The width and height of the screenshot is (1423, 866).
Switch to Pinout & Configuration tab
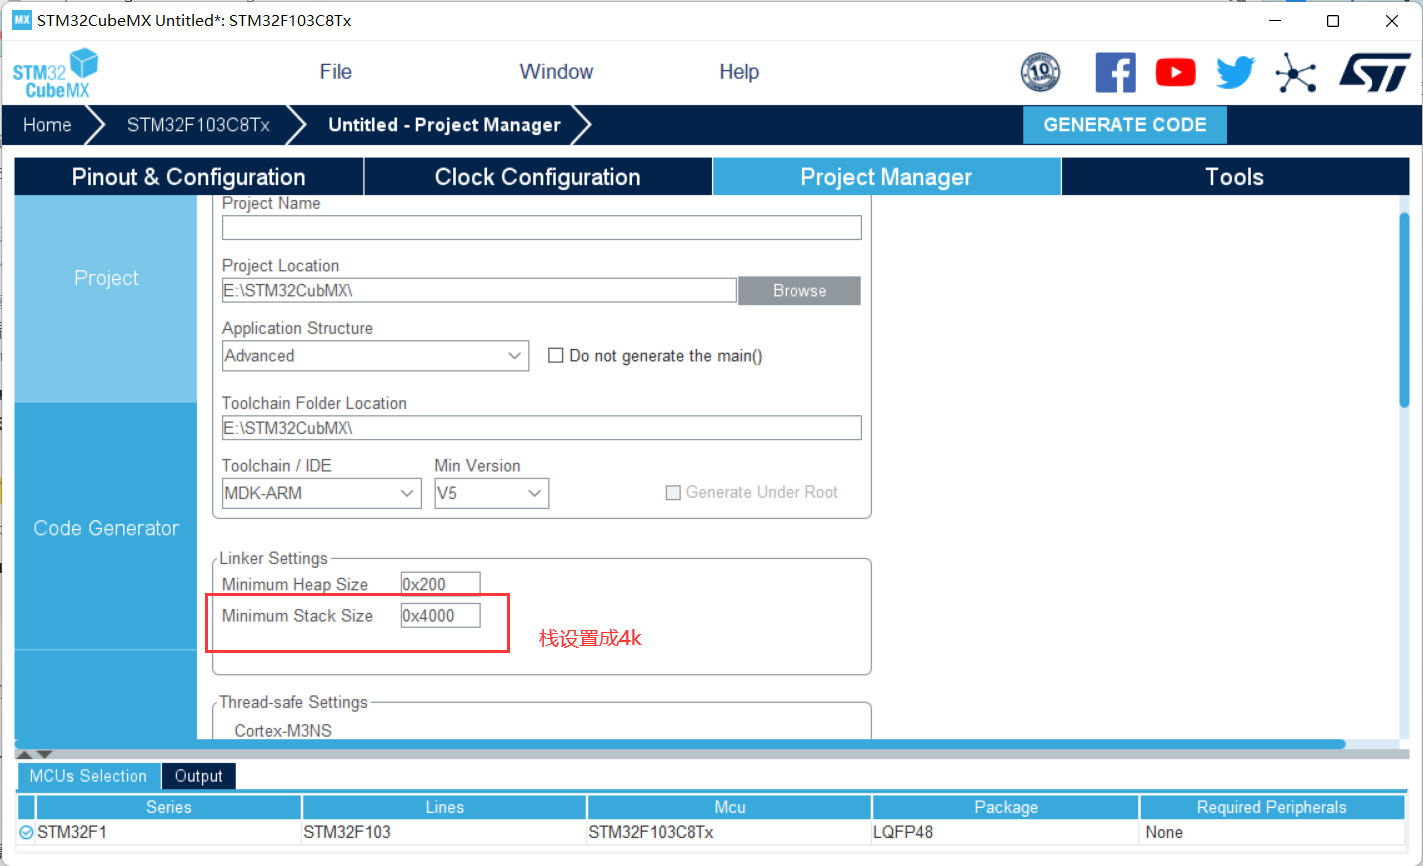(189, 177)
